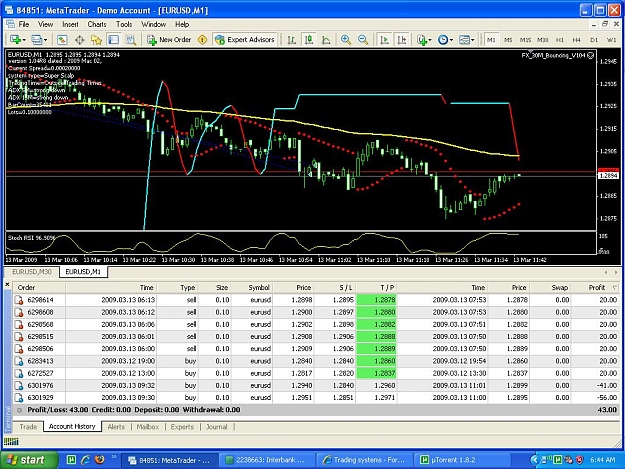The height and width of the screenshot is (469, 625).
Task: Switch to the EURUSD,M30 chart tab
Action: 31,272
